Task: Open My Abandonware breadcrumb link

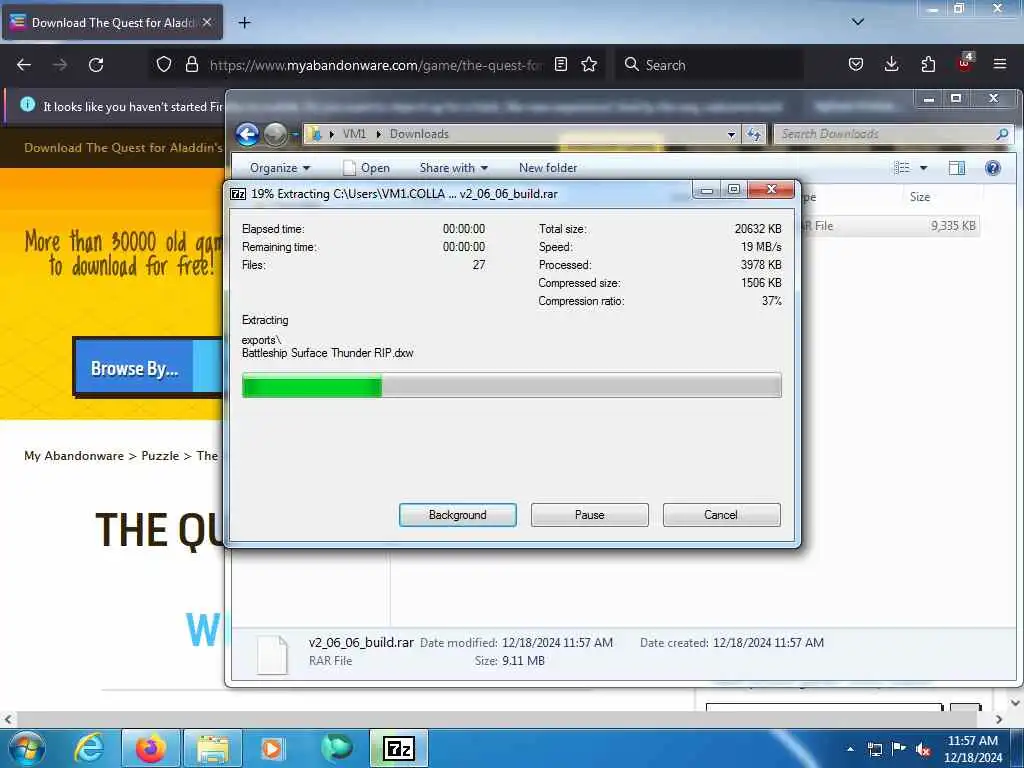Action: pos(74,456)
